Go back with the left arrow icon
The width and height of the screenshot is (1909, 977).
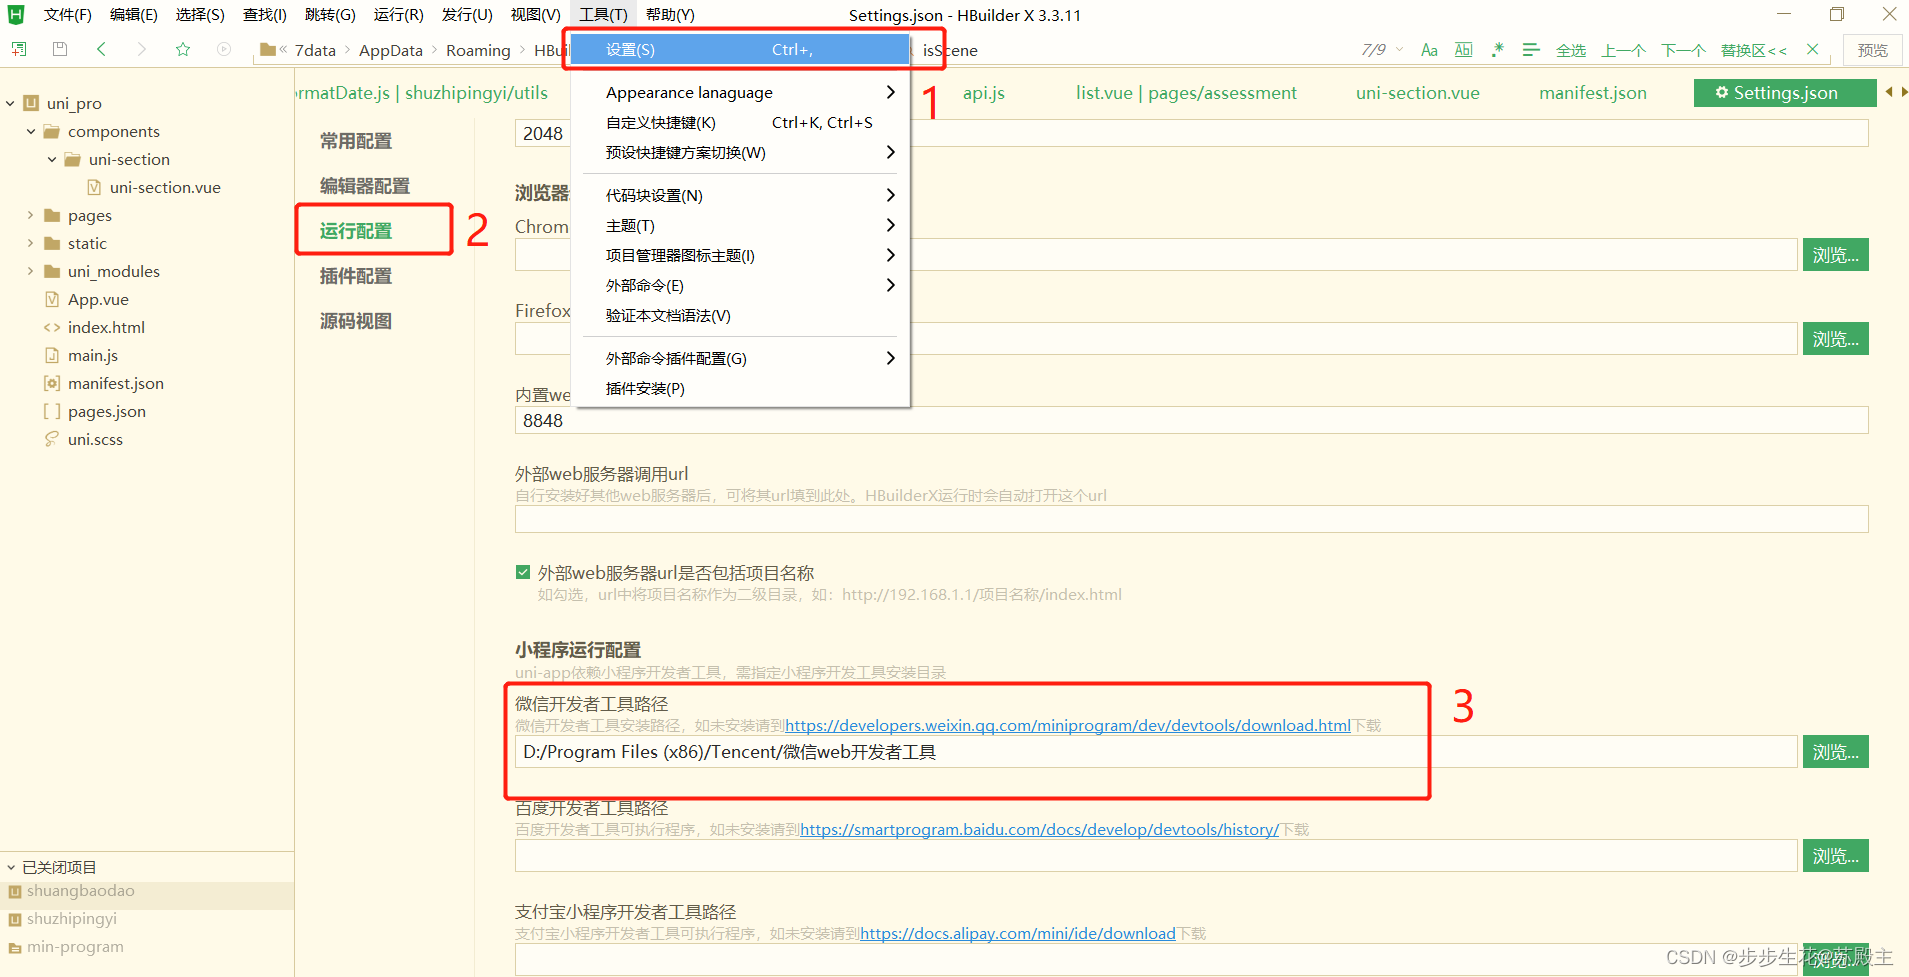pos(101,49)
